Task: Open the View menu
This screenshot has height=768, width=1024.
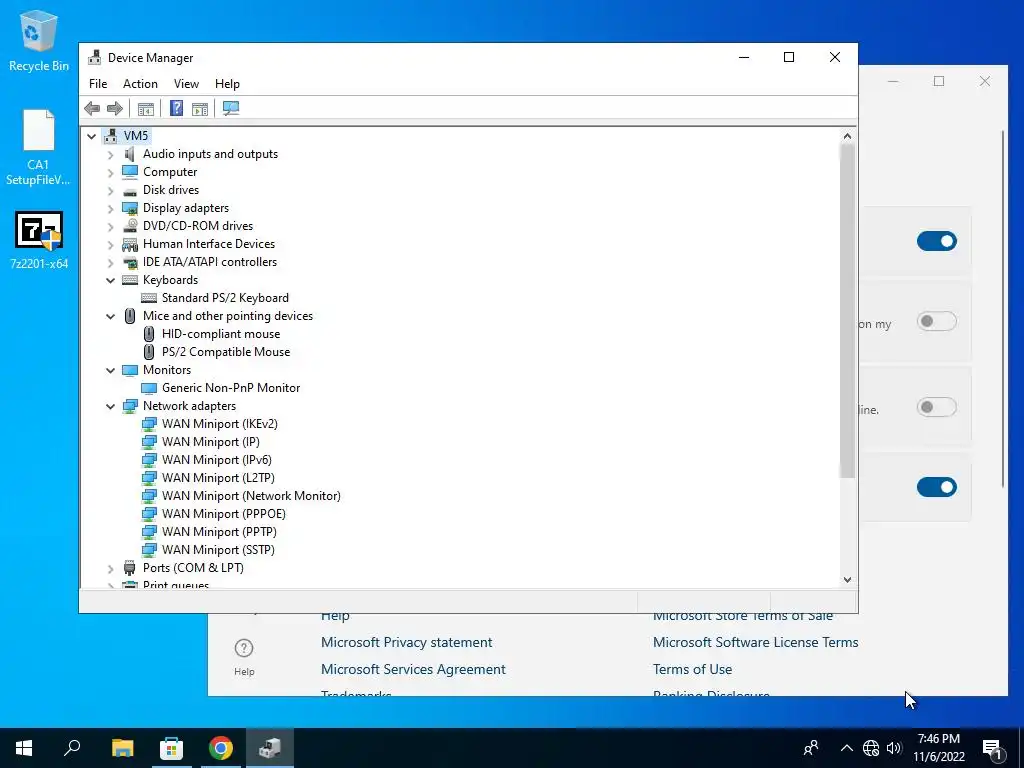Action: click(x=186, y=84)
